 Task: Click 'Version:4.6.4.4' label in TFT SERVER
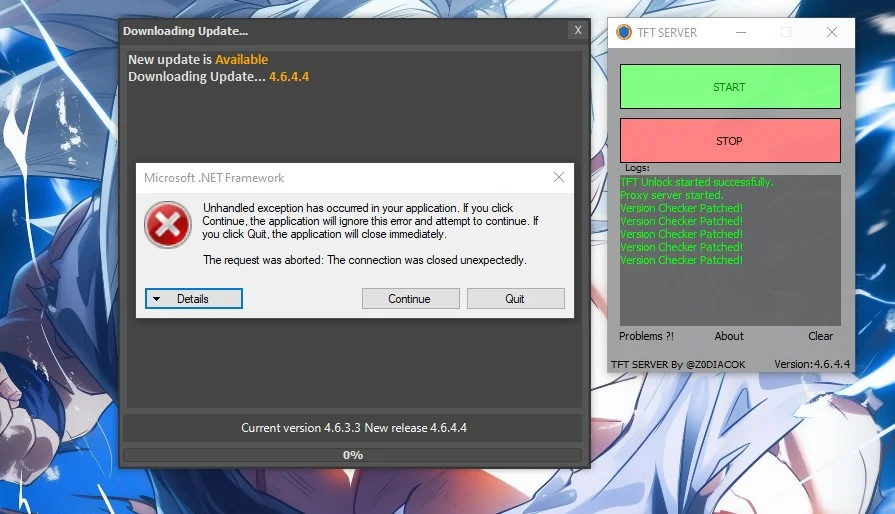pos(812,363)
